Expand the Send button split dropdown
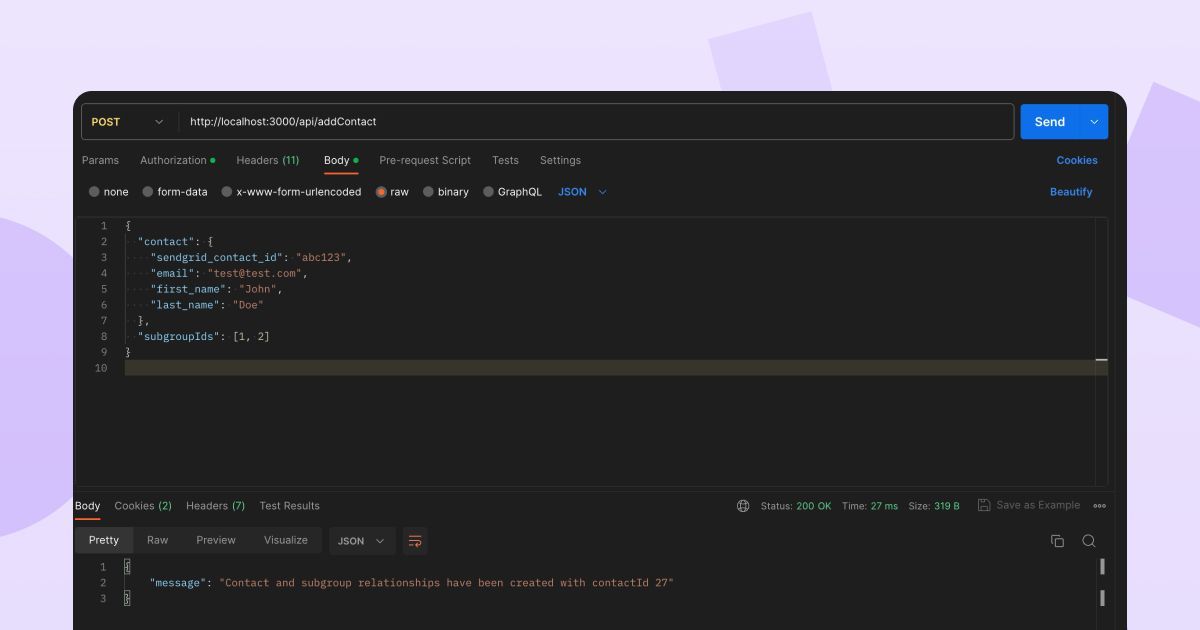This screenshot has width=1200, height=630. coord(1095,121)
